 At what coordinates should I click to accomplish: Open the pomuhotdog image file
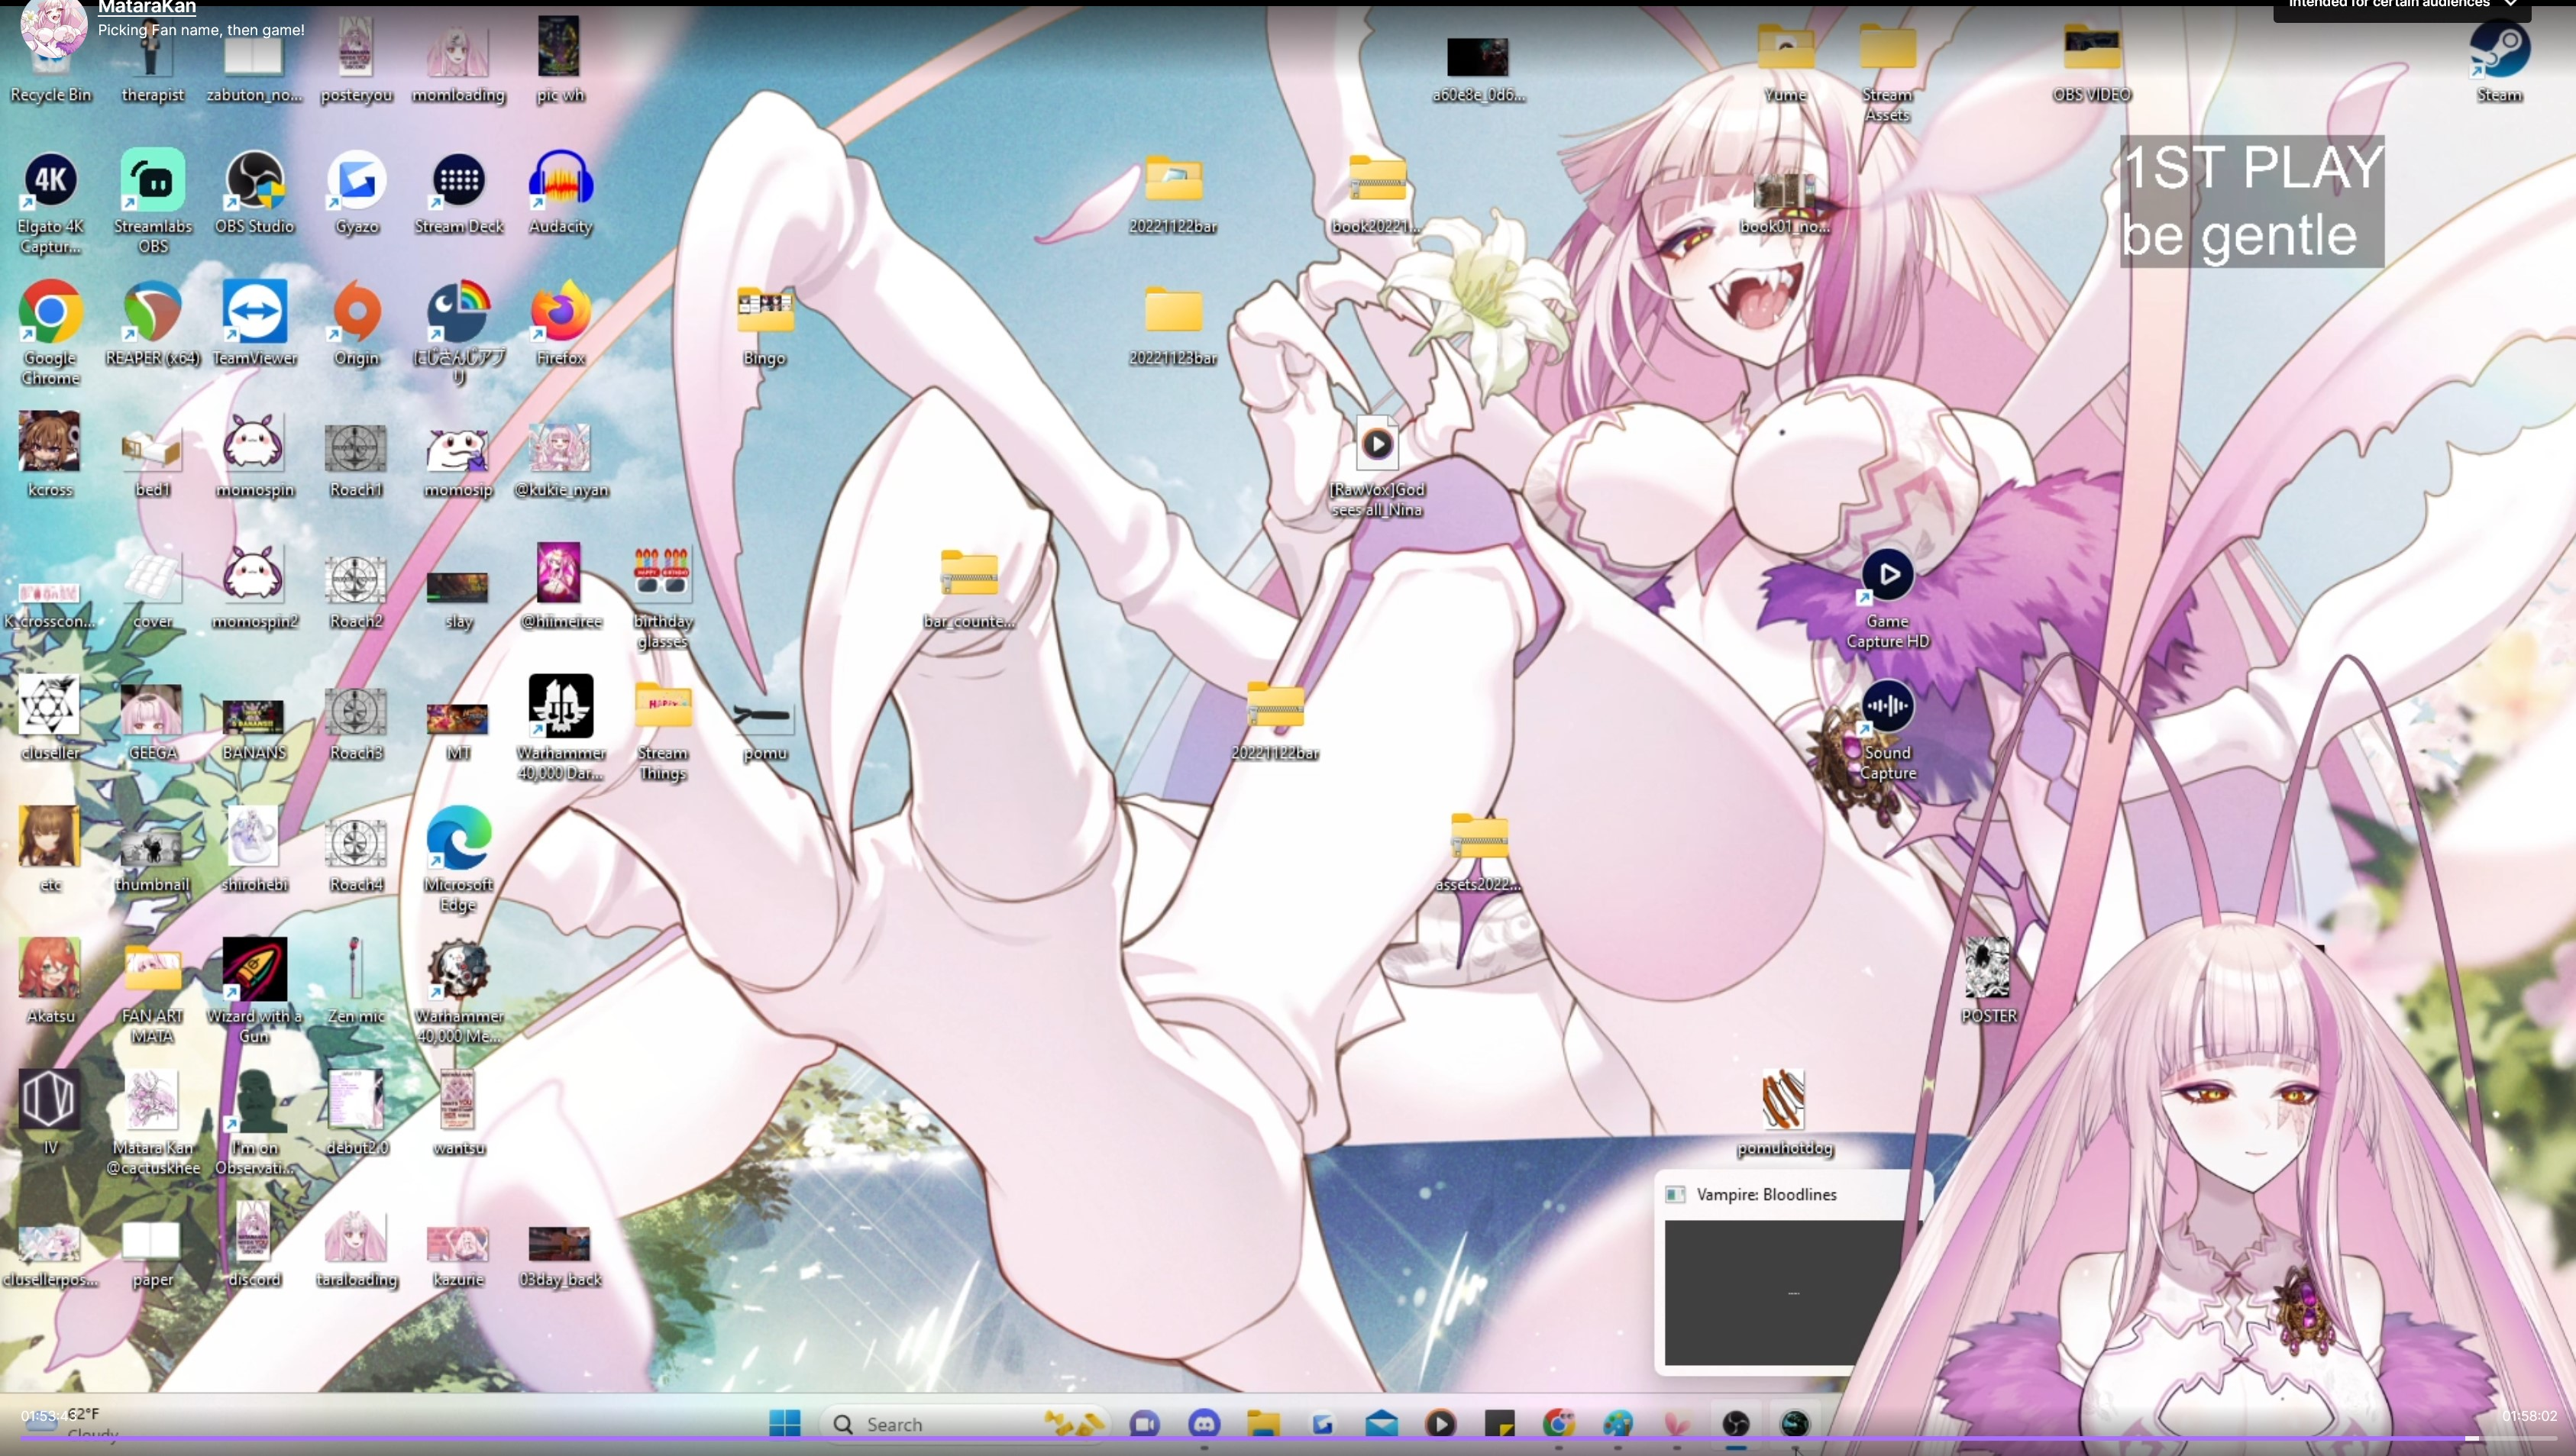click(1784, 1112)
